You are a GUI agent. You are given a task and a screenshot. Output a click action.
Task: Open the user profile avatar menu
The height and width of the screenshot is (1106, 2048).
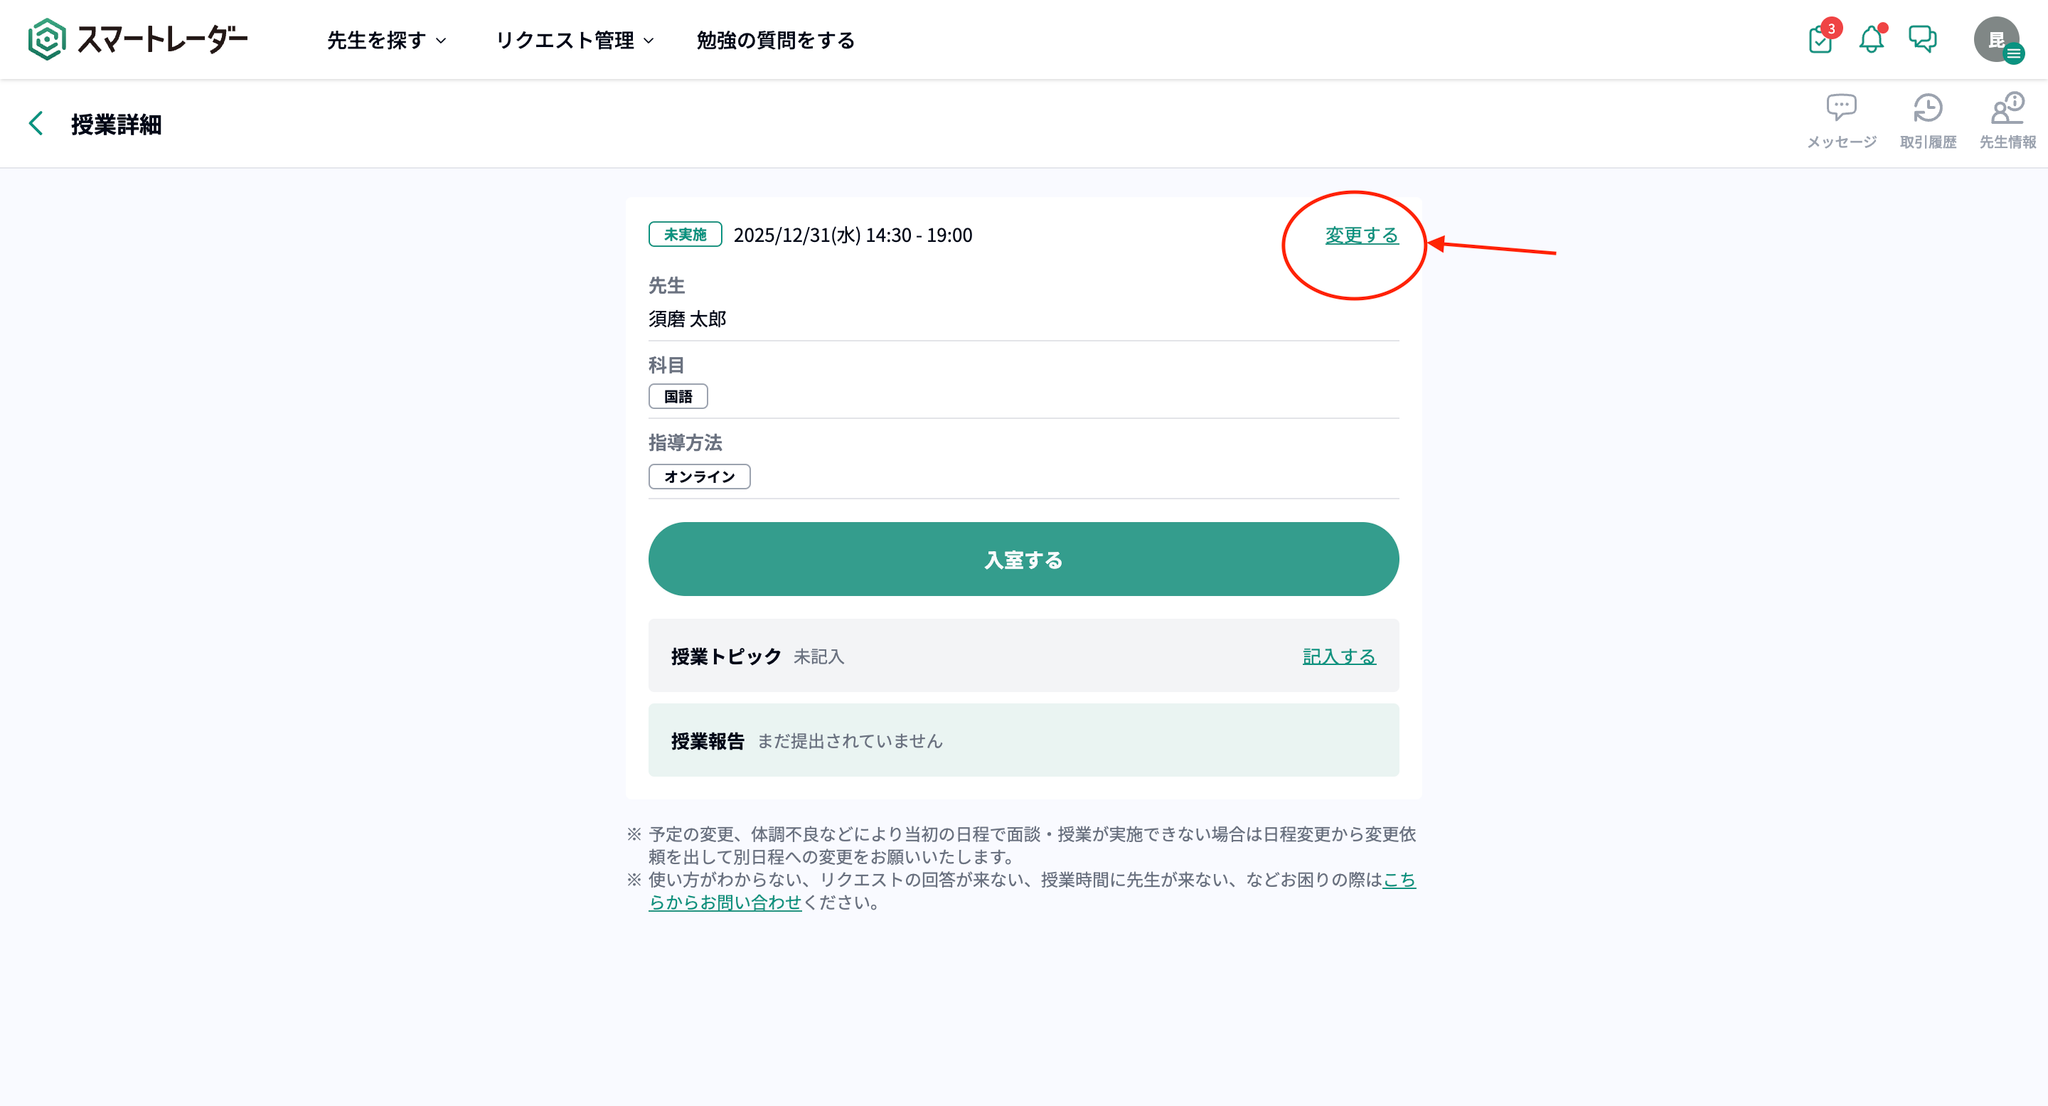[1997, 40]
